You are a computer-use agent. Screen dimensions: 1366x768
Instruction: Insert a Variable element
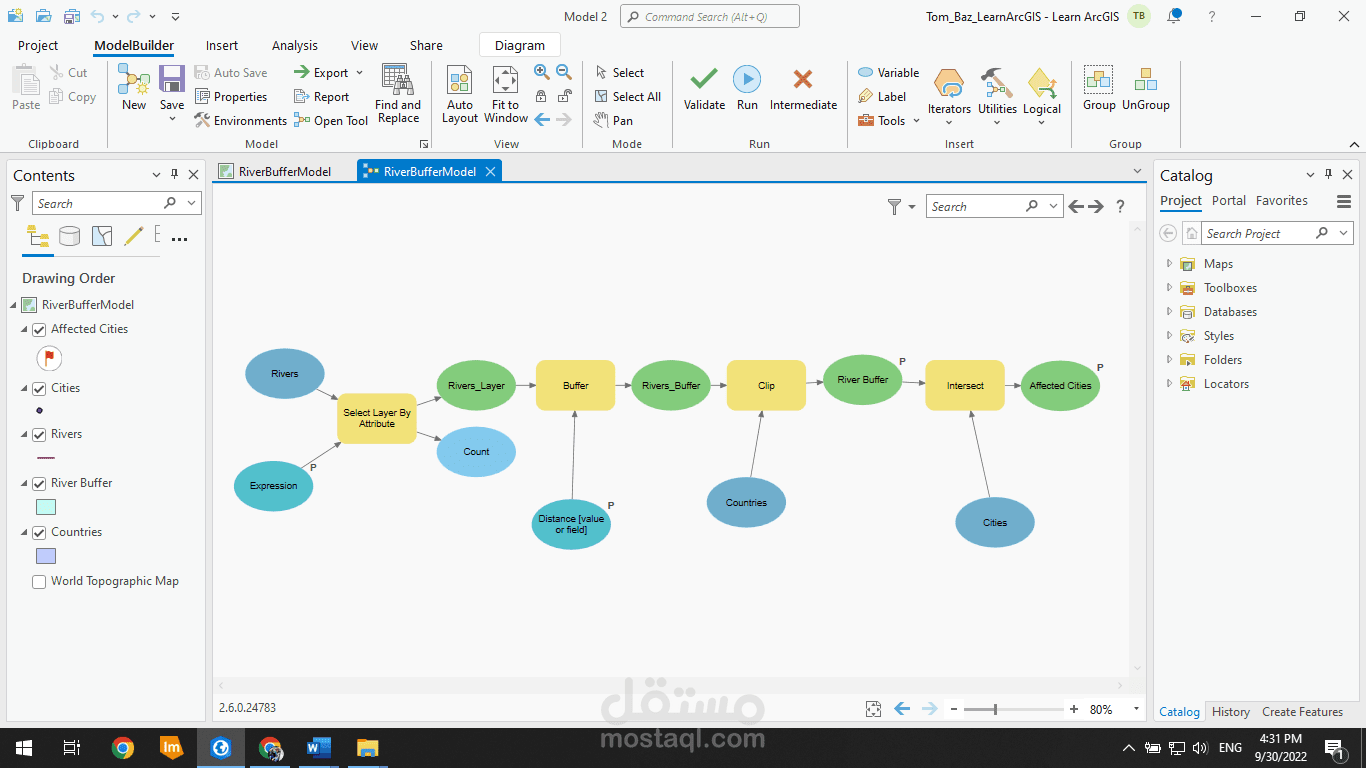[x=888, y=73]
